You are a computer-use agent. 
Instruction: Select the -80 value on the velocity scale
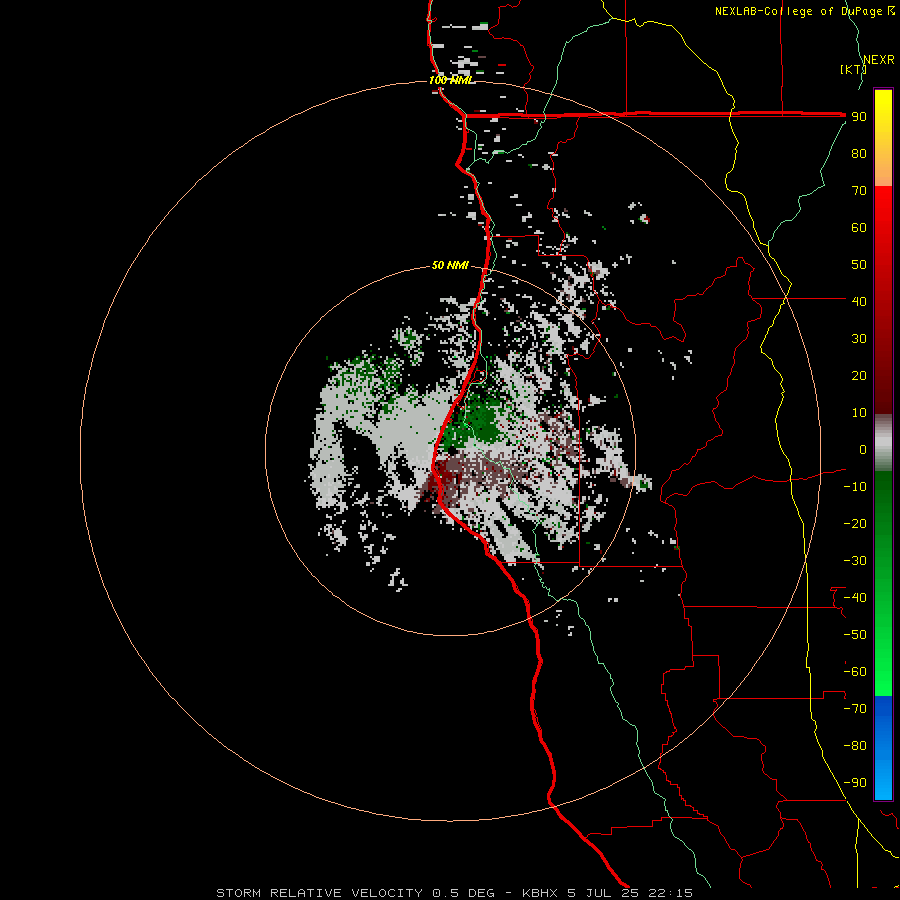855,746
